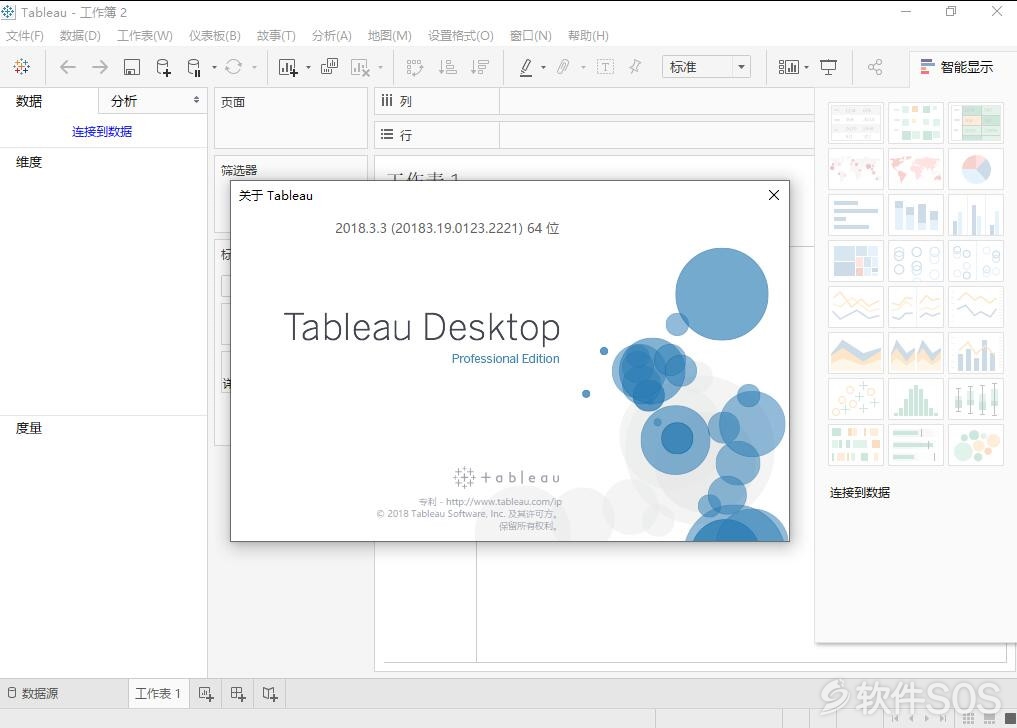The width and height of the screenshot is (1017, 728).
Task: Select histogram thumbnail in Show Me
Action: 916,399
